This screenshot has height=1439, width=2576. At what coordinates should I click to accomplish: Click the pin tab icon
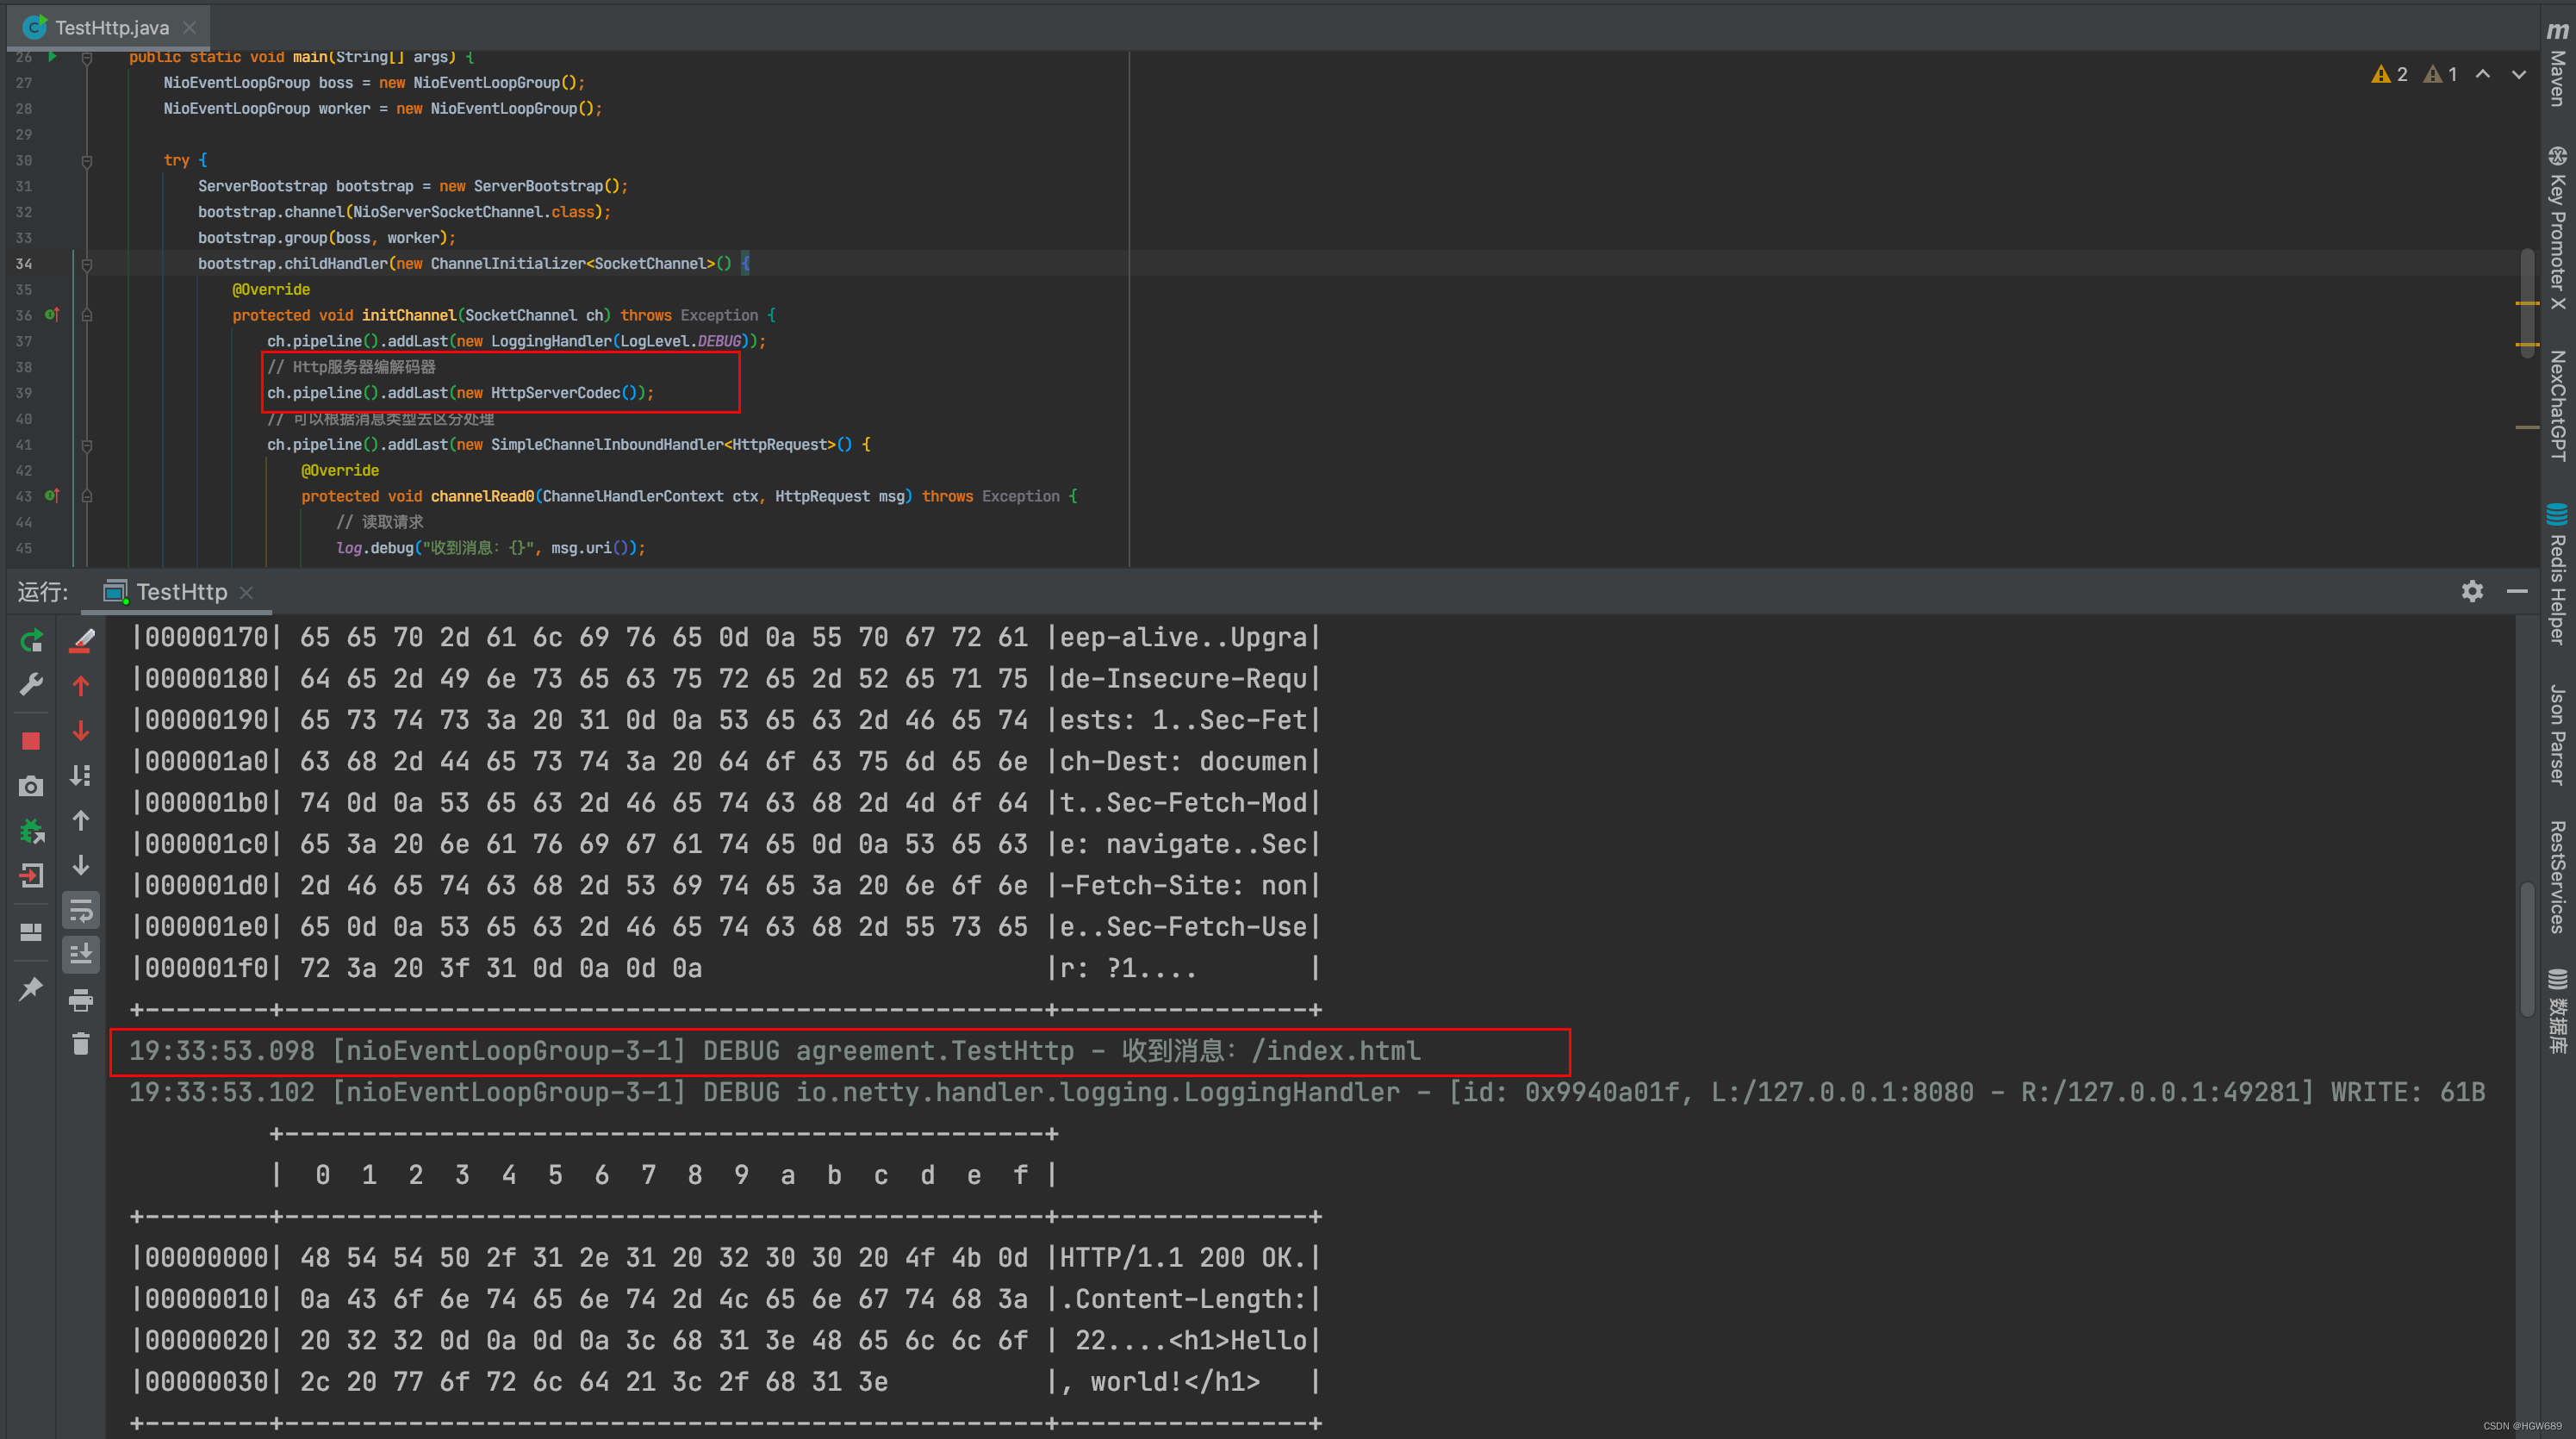click(x=31, y=989)
